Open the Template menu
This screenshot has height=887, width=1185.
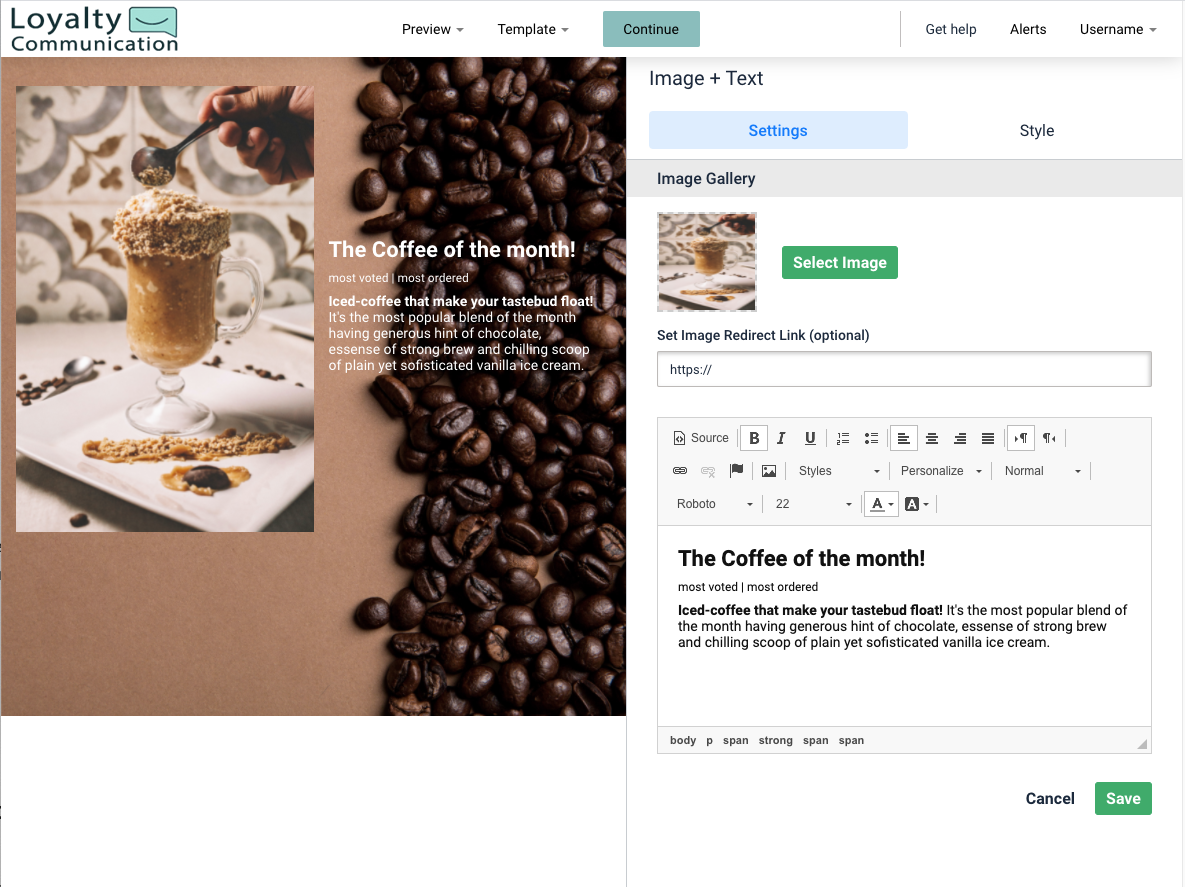[x=531, y=29]
